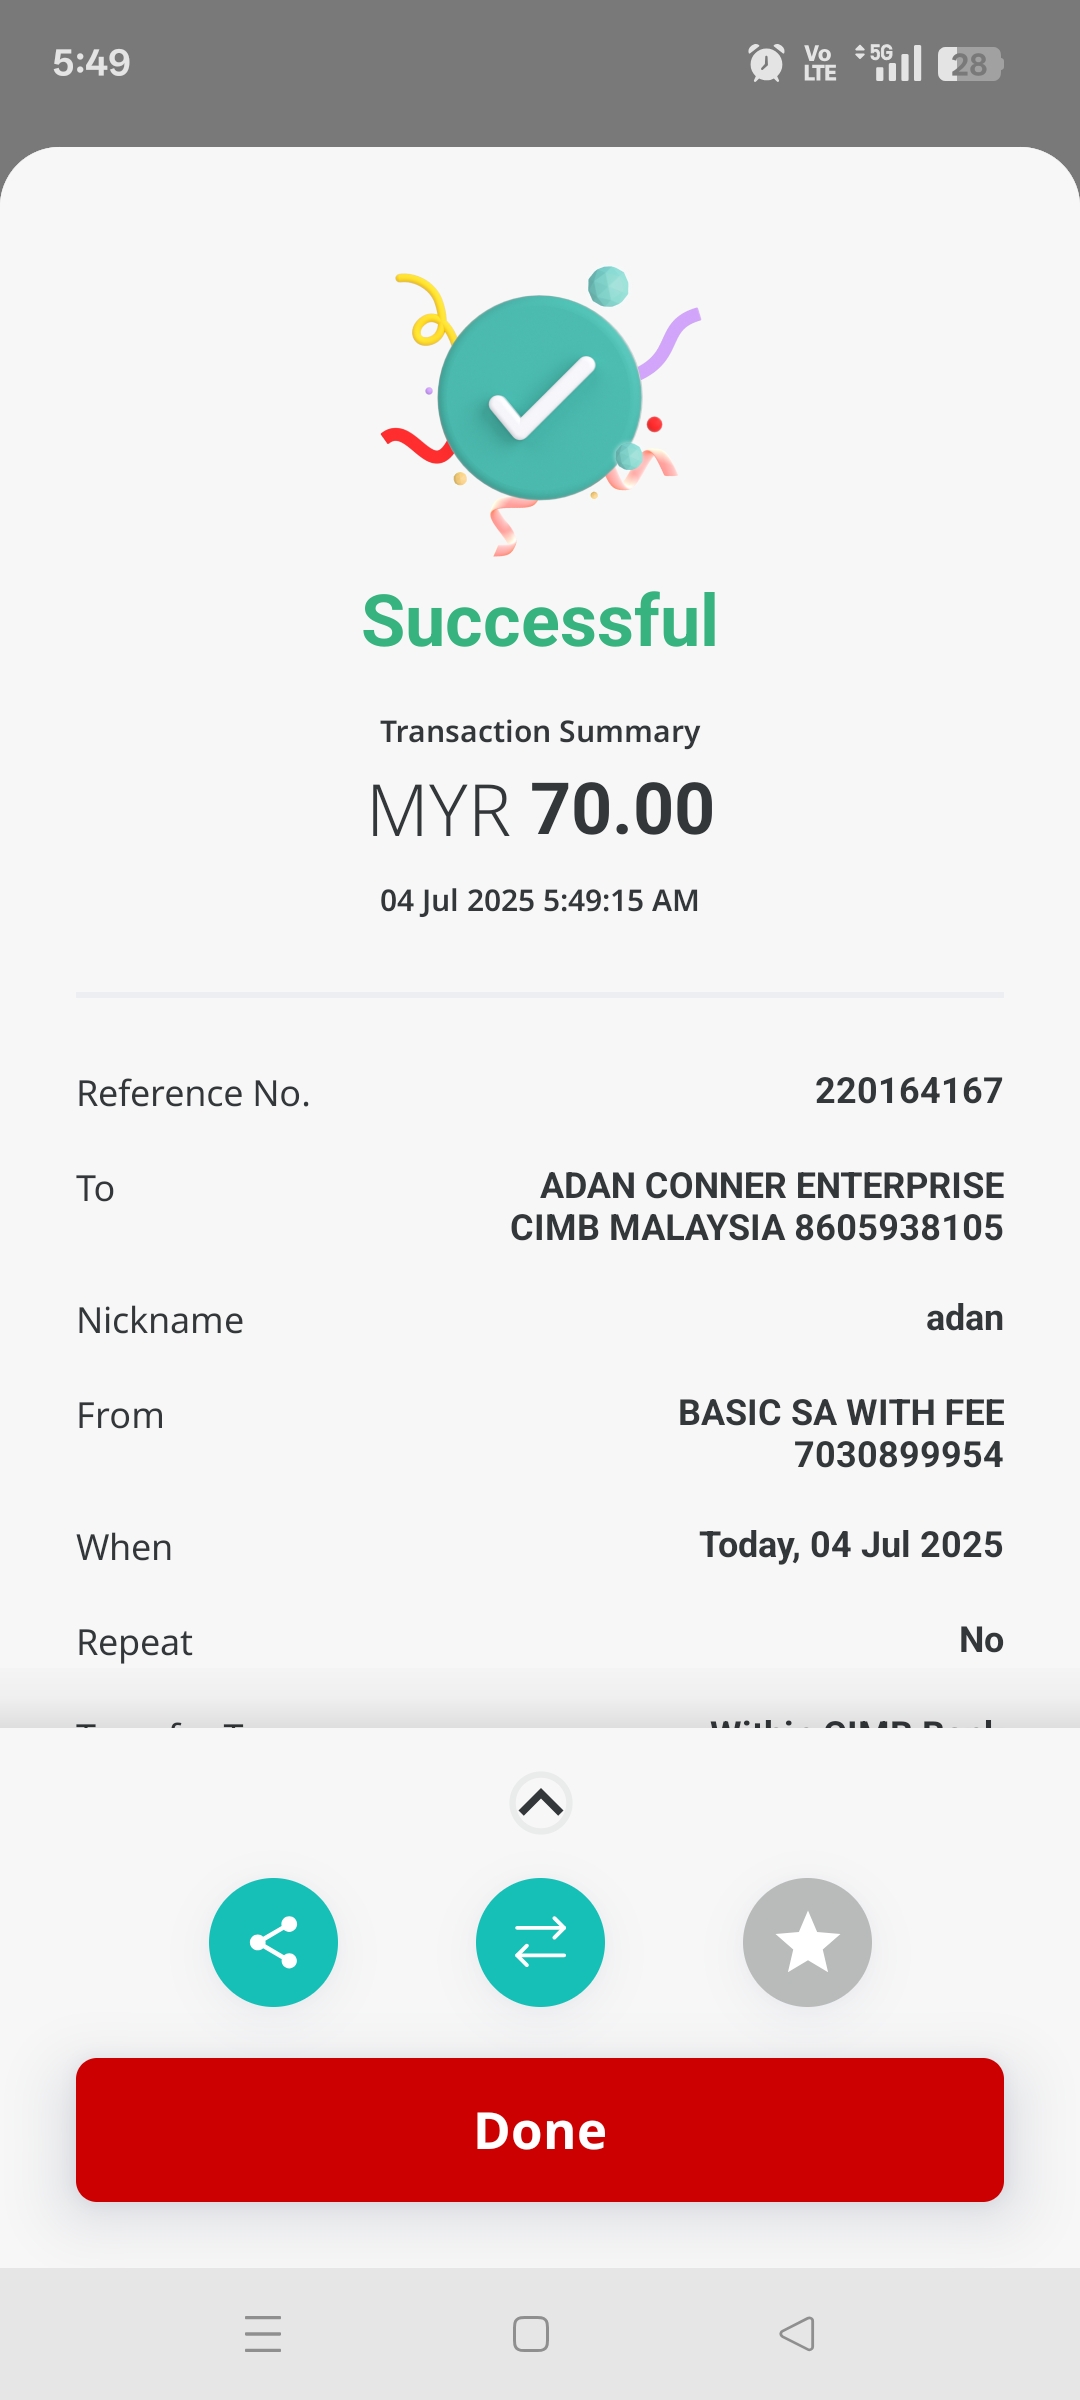The height and width of the screenshot is (2400, 1080).
Task: Expand transaction details with up chevron
Action: click(x=540, y=1803)
